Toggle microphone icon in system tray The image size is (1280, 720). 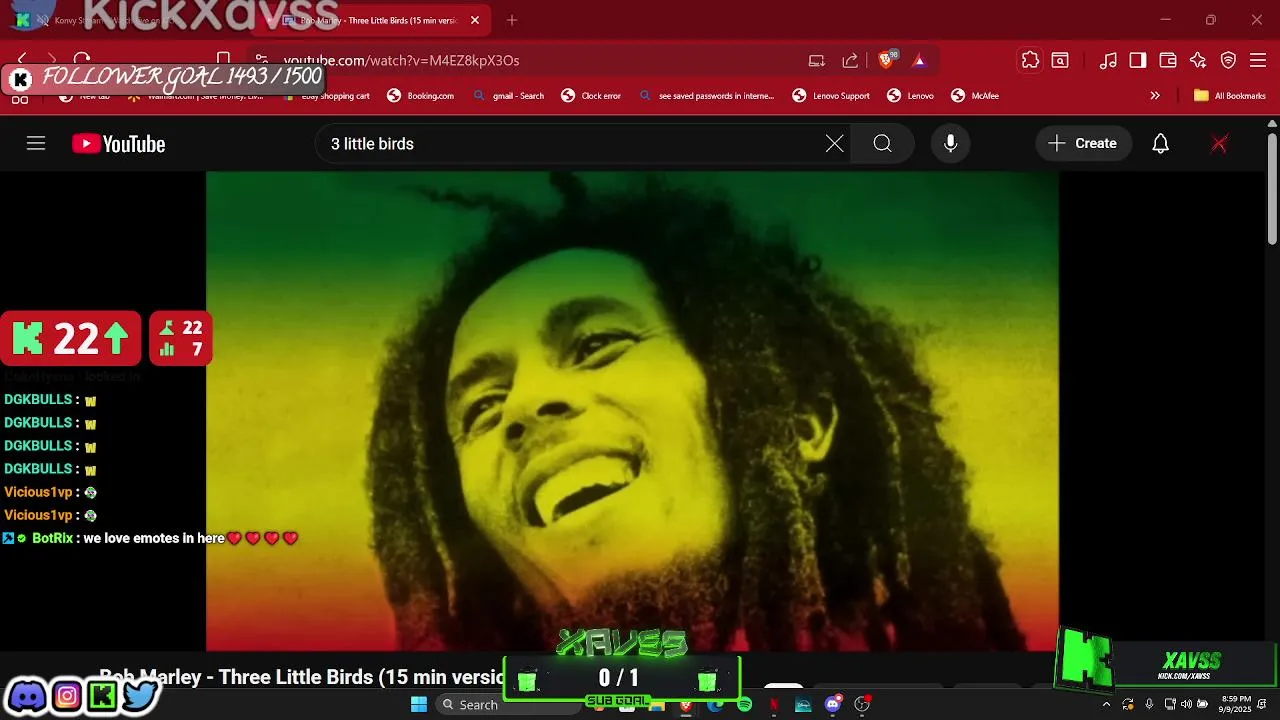click(1149, 704)
